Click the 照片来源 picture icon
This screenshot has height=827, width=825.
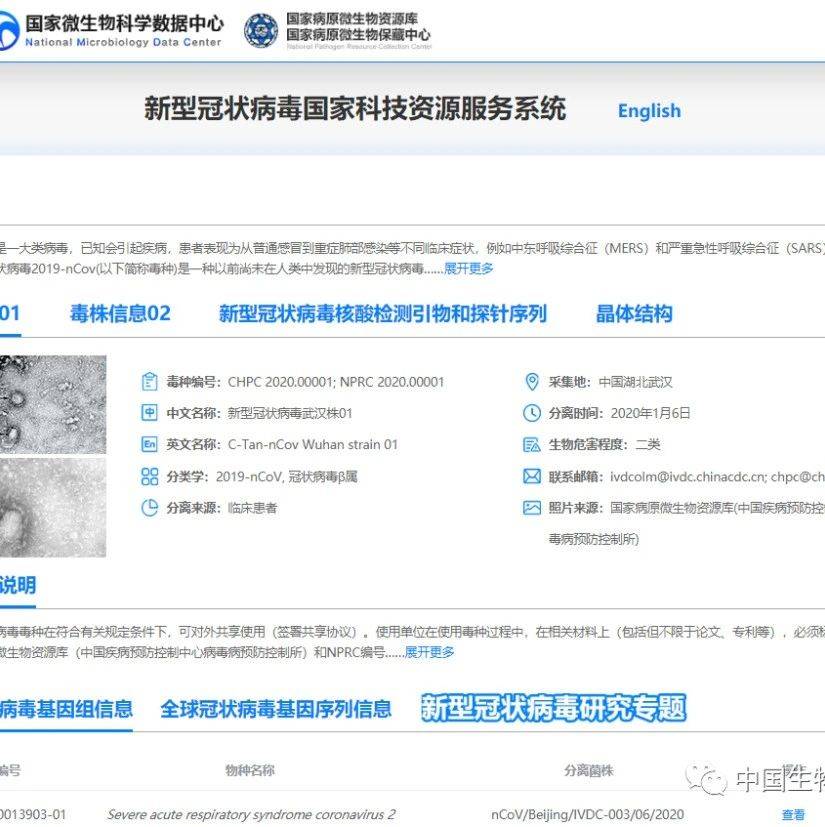click(532, 508)
